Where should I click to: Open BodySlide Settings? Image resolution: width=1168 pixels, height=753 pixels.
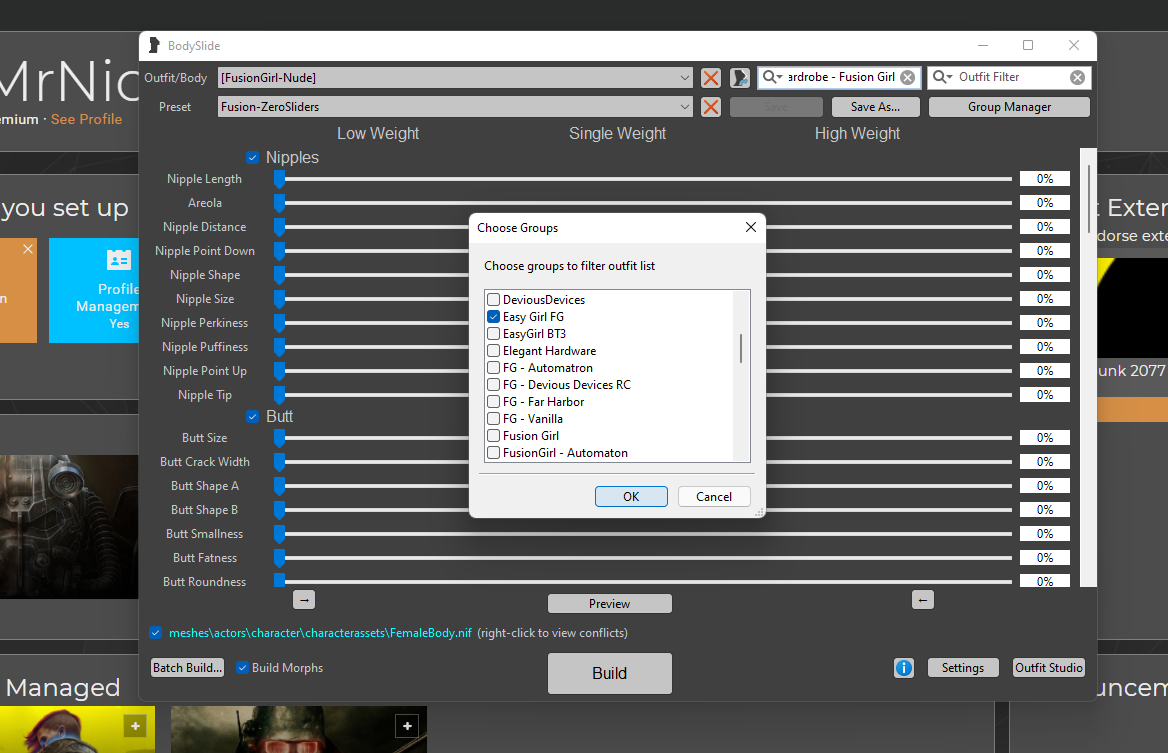coord(962,668)
